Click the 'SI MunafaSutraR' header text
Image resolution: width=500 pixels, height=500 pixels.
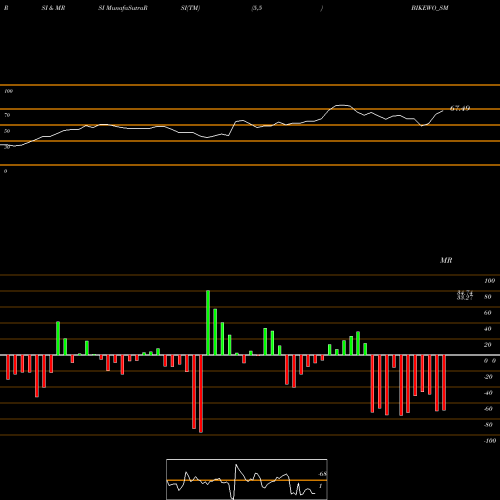pos(123,8)
